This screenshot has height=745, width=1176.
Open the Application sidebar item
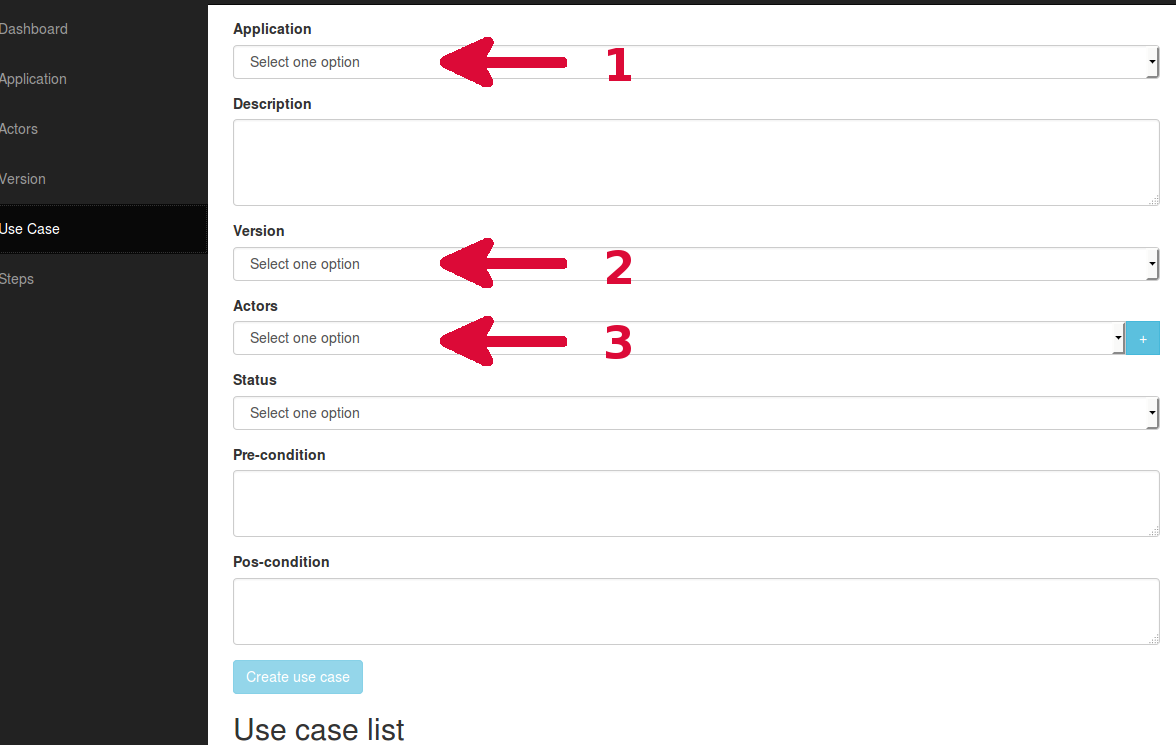(x=33, y=79)
